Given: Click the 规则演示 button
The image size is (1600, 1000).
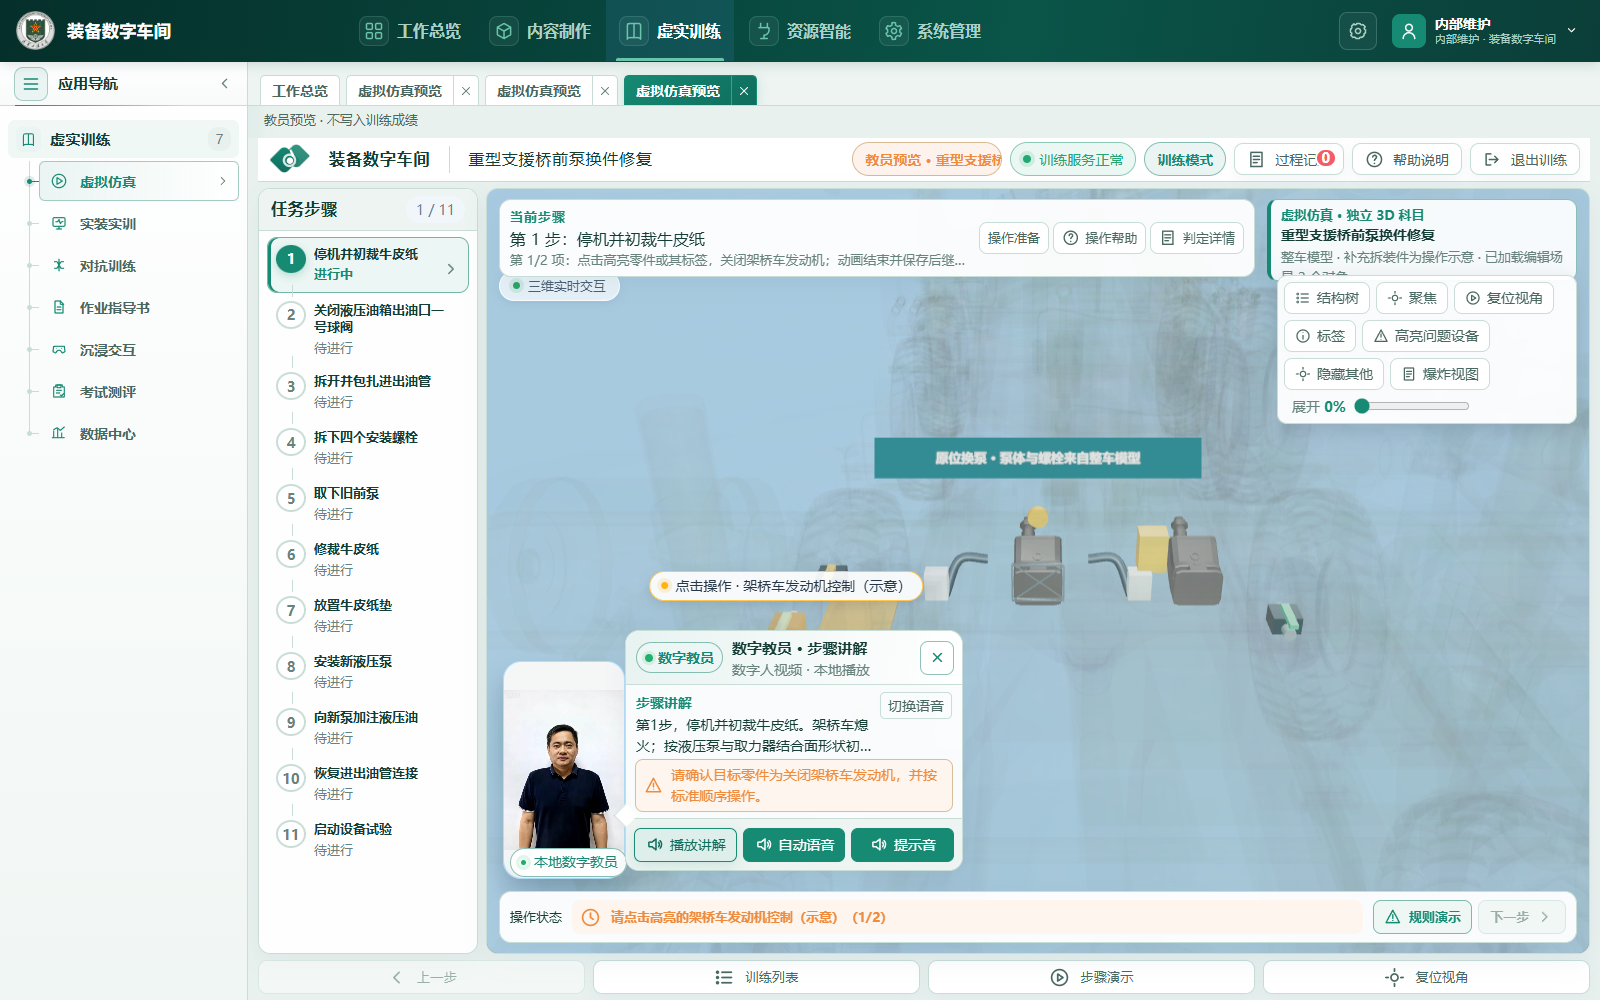Looking at the screenshot, I should (x=1422, y=917).
